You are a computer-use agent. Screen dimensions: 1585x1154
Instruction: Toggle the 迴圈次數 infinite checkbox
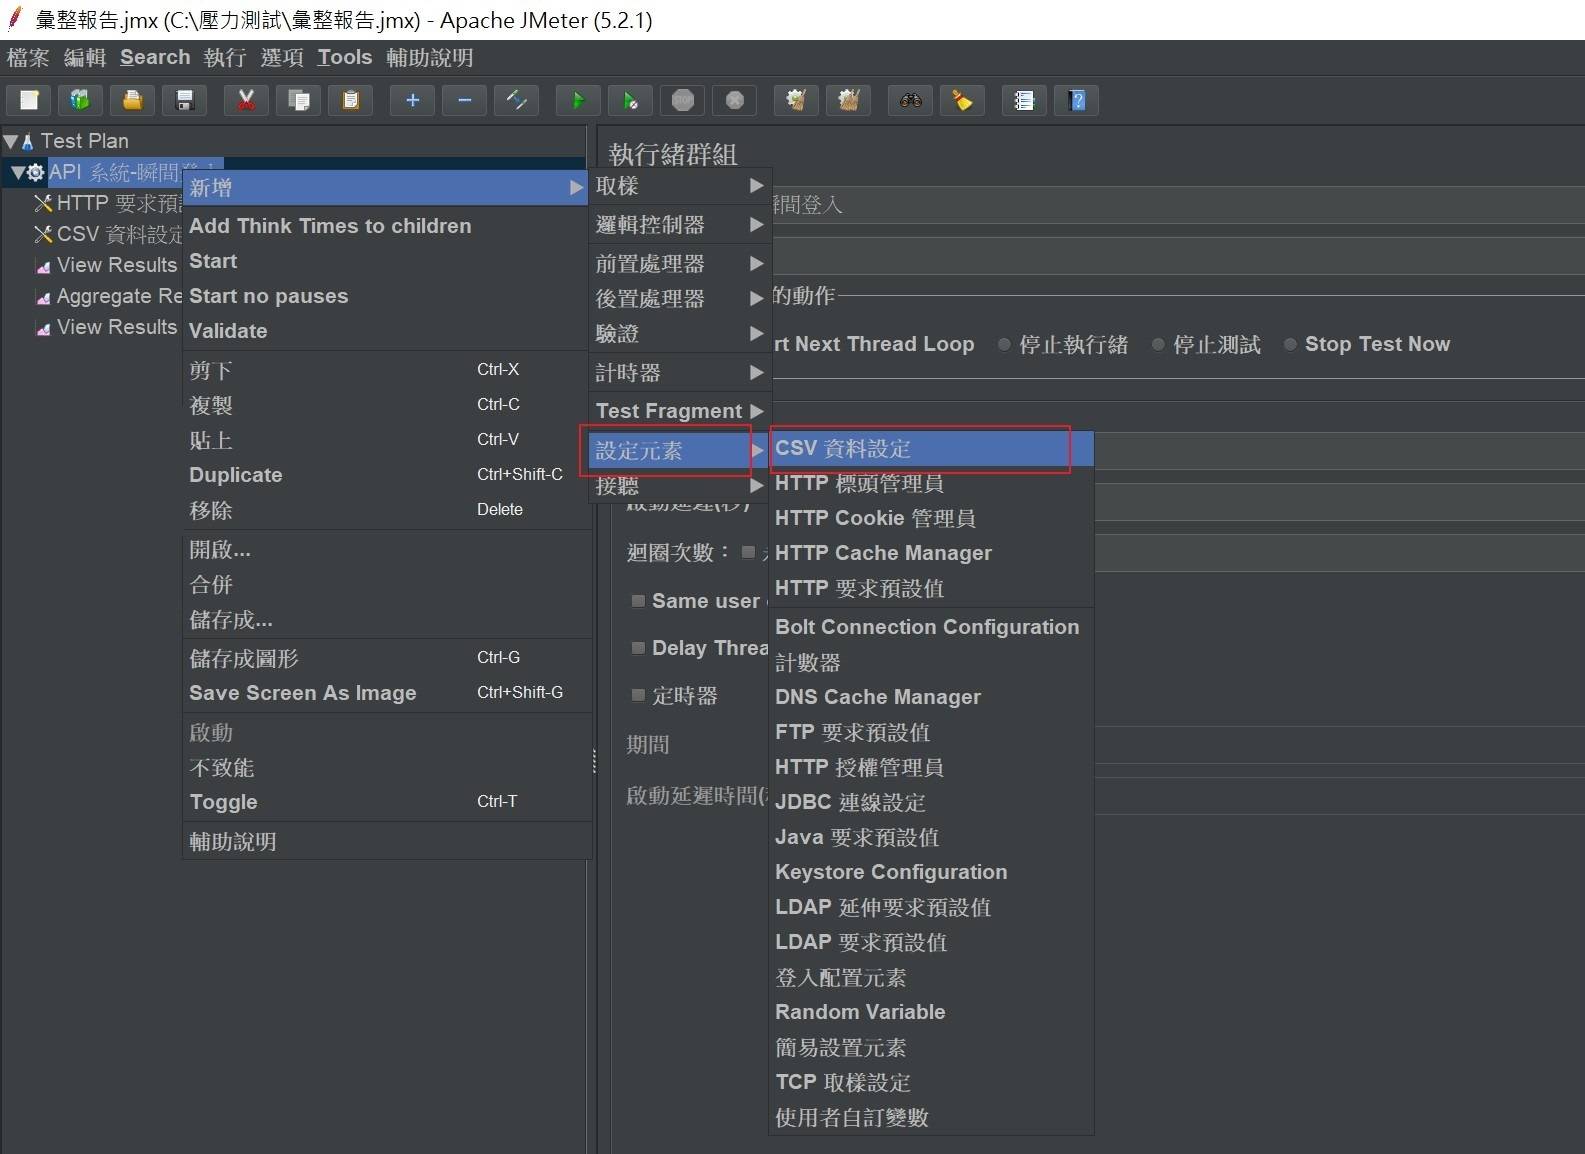pyautogui.click(x=748, y=552)
